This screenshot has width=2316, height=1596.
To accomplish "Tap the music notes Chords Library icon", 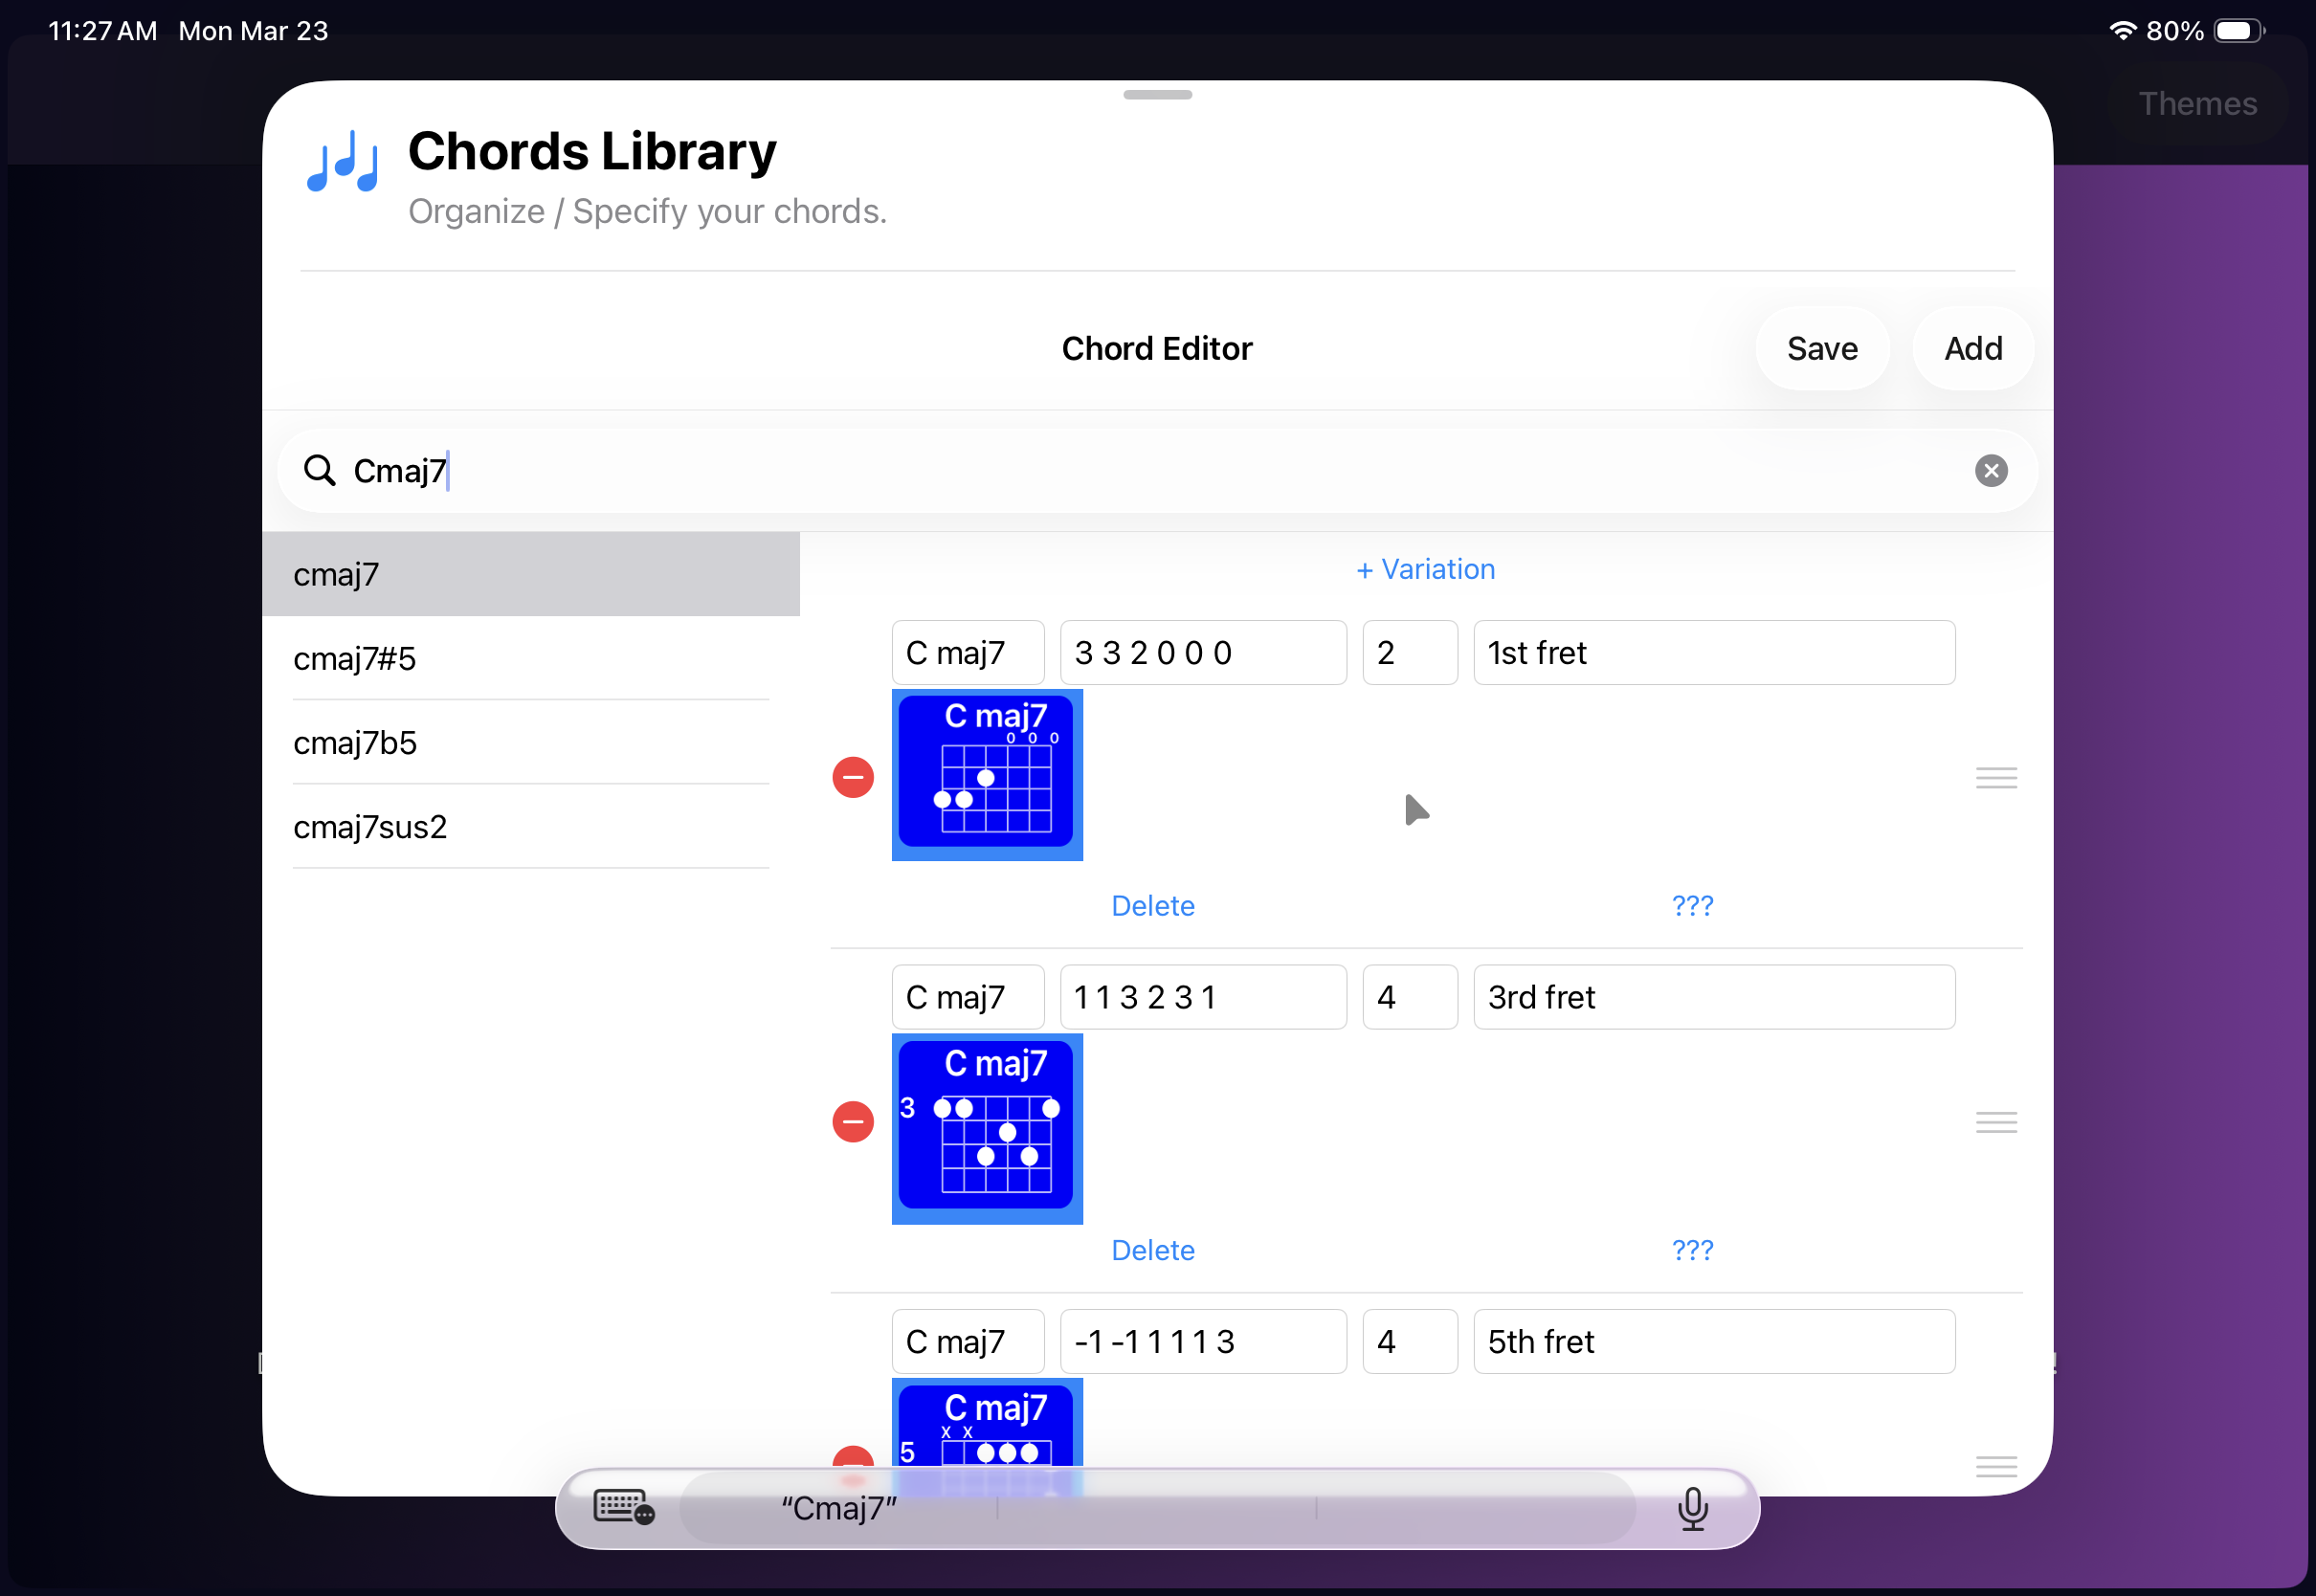I will (x=343, y=162).
